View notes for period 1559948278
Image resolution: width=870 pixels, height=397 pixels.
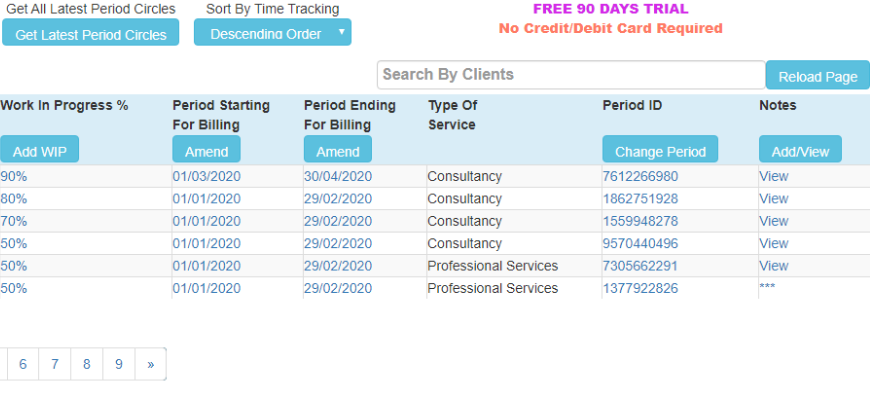(773, 221)
